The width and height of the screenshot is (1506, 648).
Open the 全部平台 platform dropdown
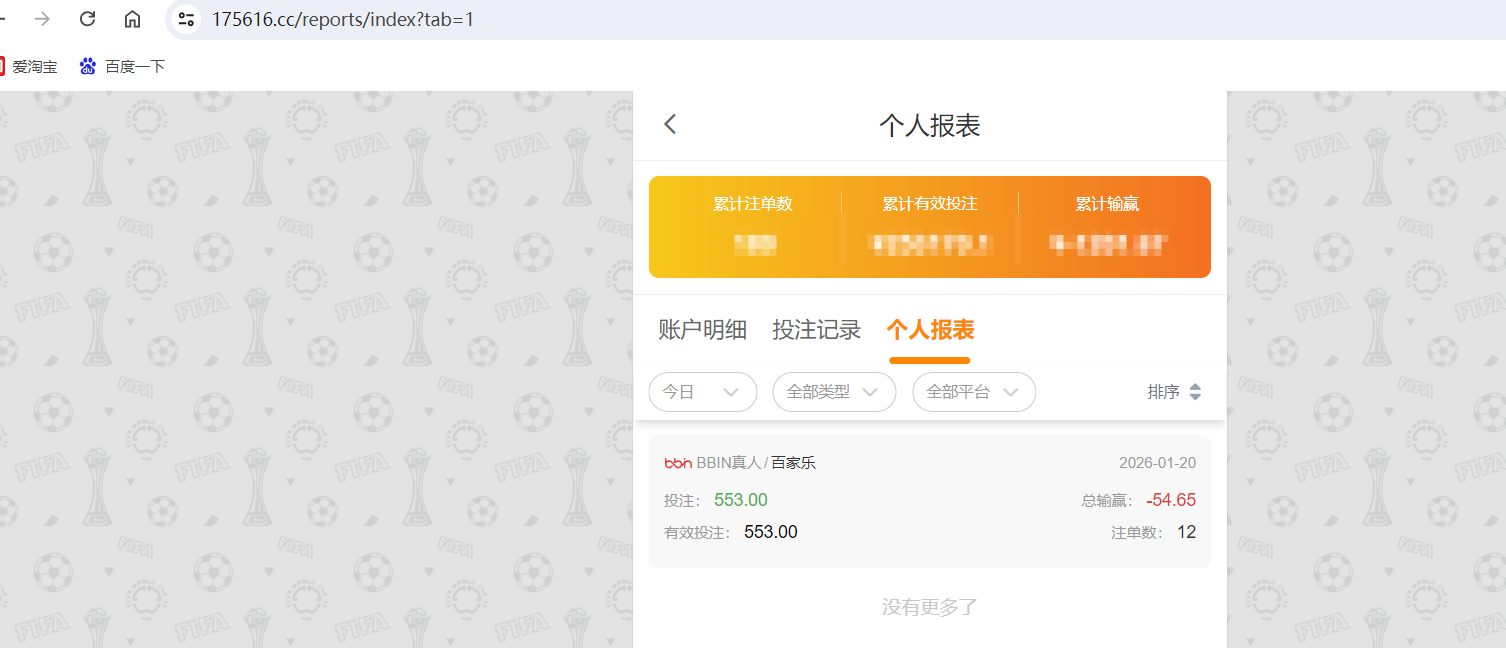pos(973,392)
